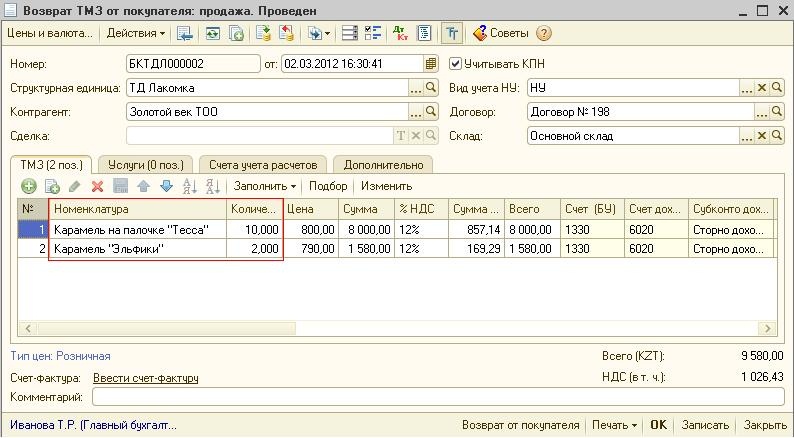
Task: Open the Печать dropdown
Action: pyautogui.click(x=614, y=425)
